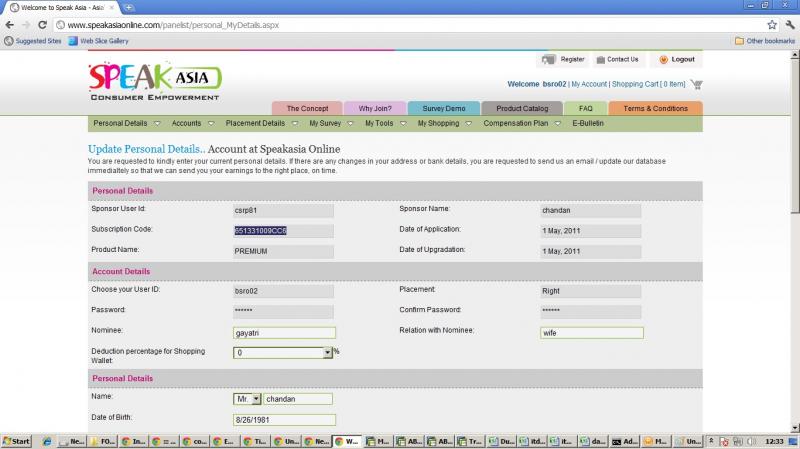Click the Logout text
800x449 pixels.
[683, 60]
